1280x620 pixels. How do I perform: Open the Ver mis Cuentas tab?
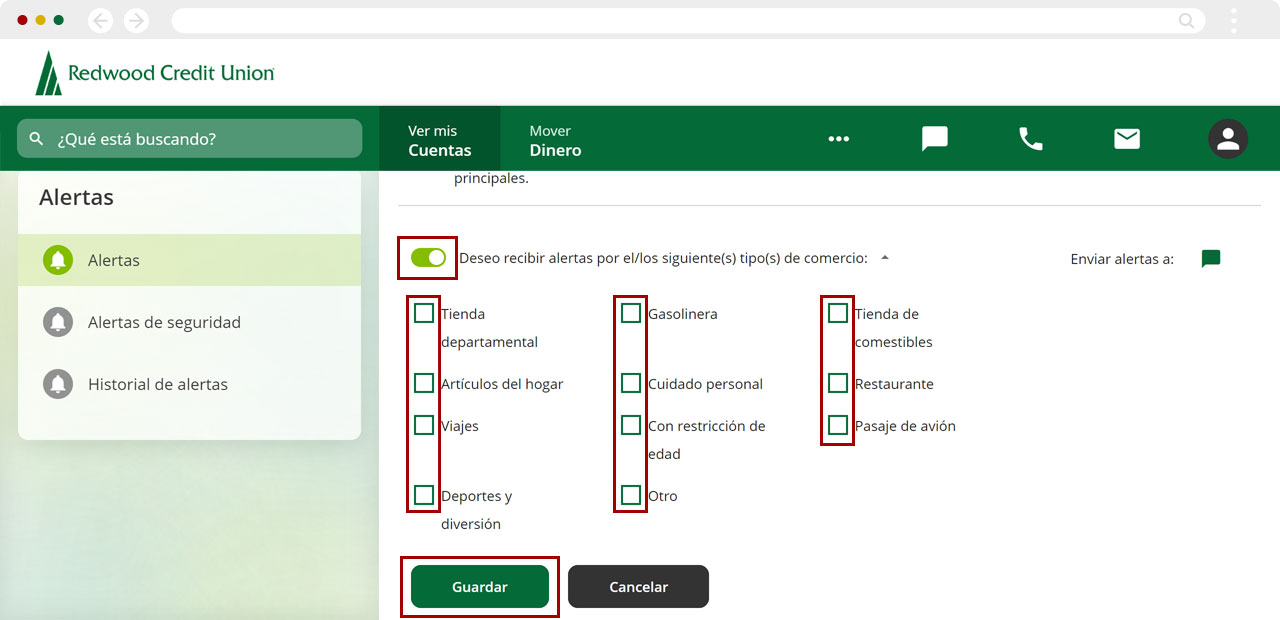tap(439, 140)
